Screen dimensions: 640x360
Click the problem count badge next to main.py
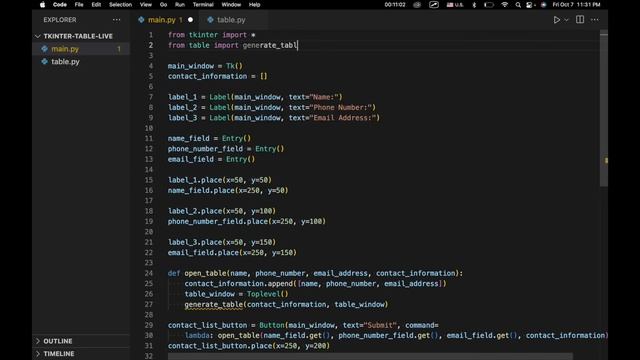click(x=119, y=49)
